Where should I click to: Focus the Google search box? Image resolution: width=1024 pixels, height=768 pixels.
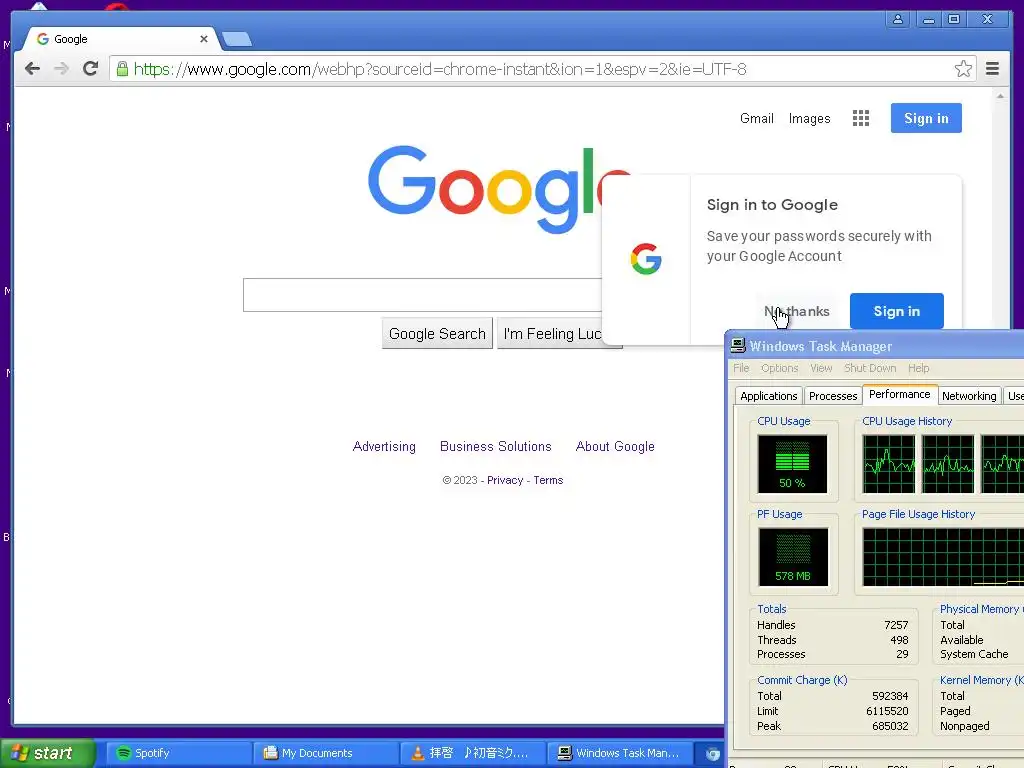(x=423, y=295)
